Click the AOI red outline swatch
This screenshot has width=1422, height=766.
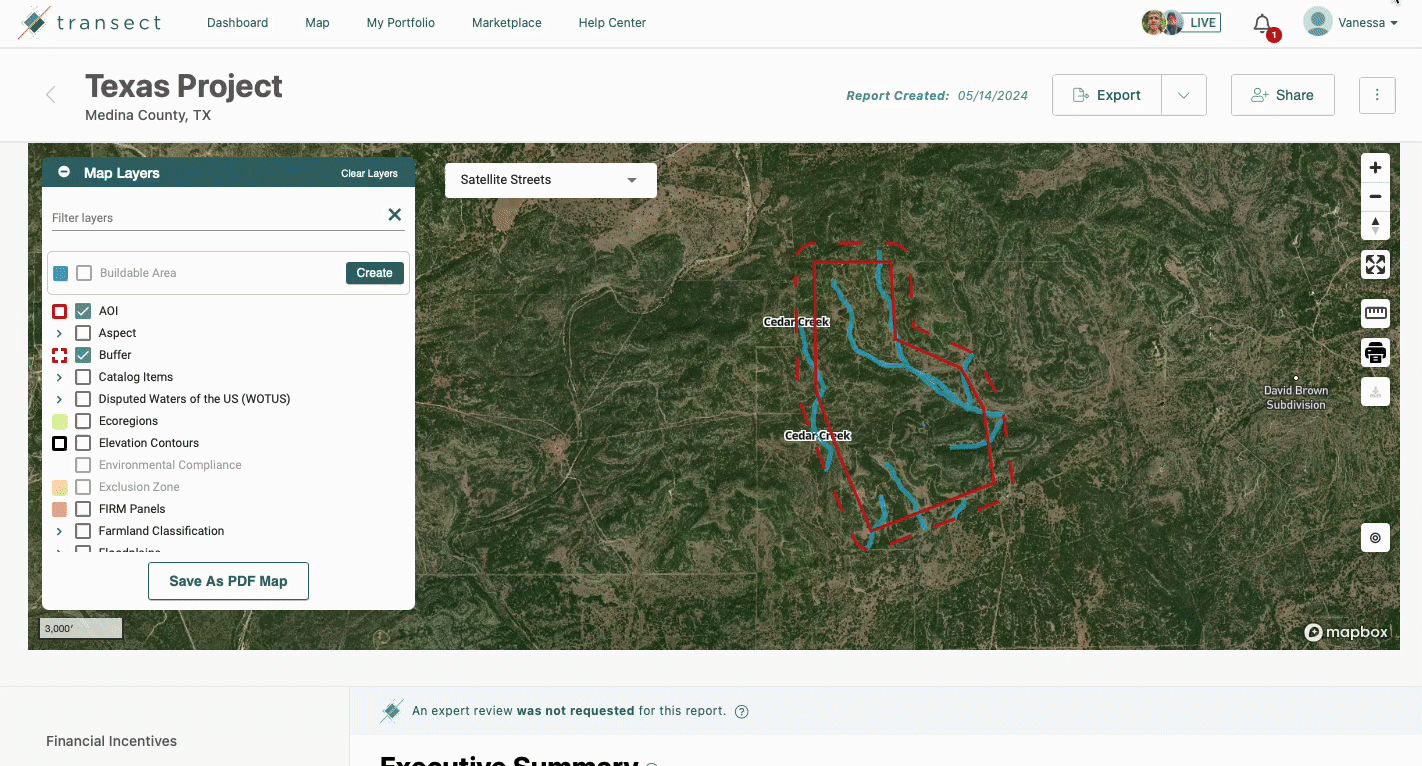pos(60,311)
